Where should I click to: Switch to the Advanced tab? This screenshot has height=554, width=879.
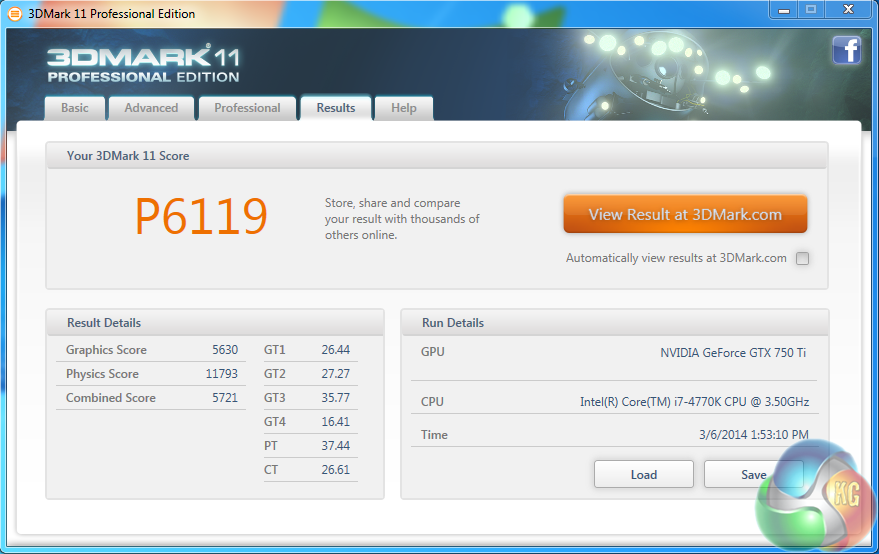151,108
